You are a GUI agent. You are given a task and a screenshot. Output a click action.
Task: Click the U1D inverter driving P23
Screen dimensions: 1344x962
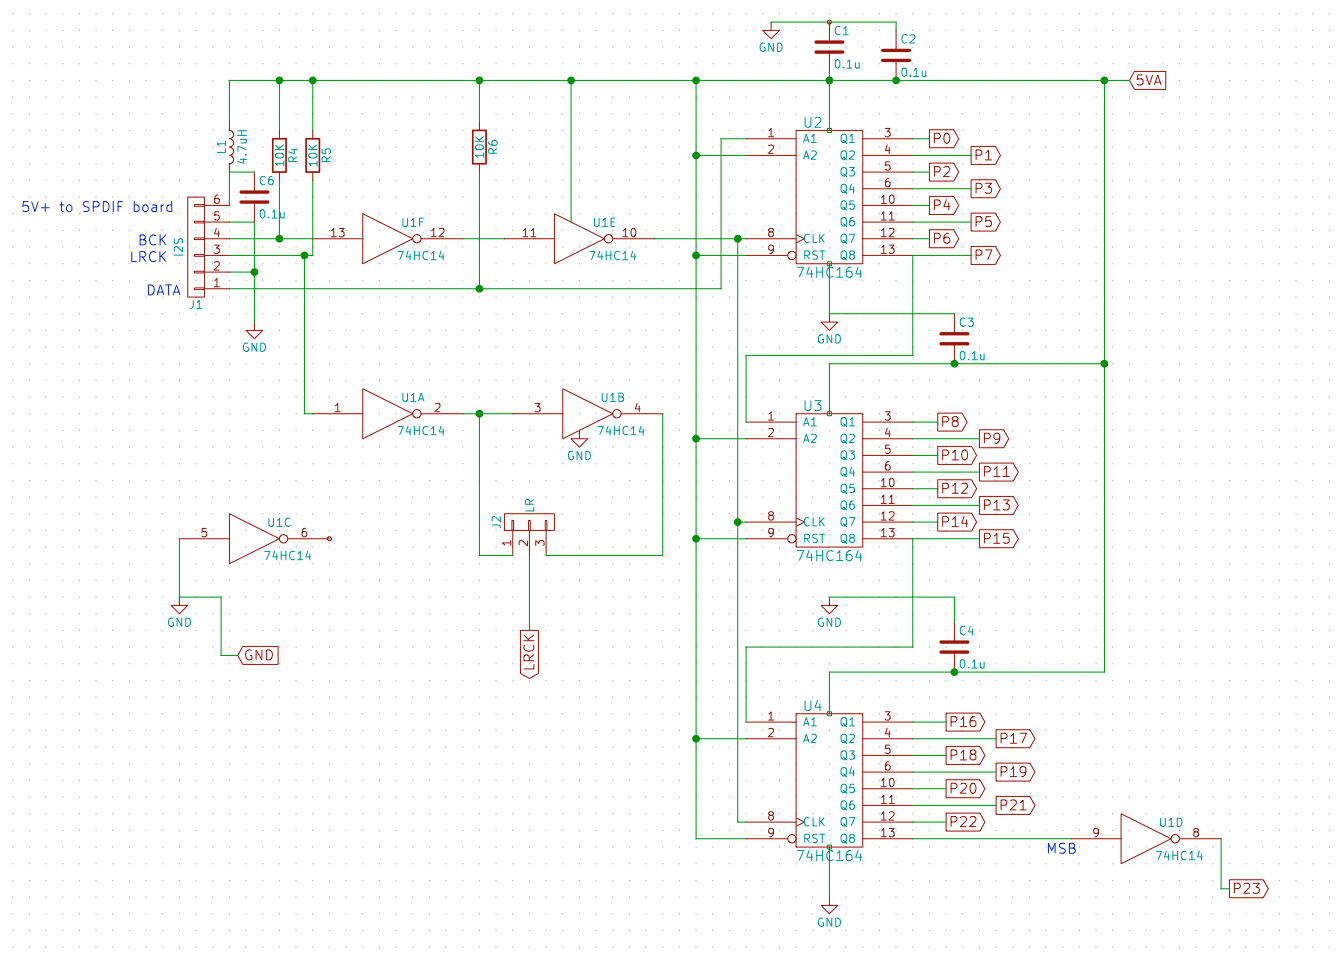coord(1140,838)
